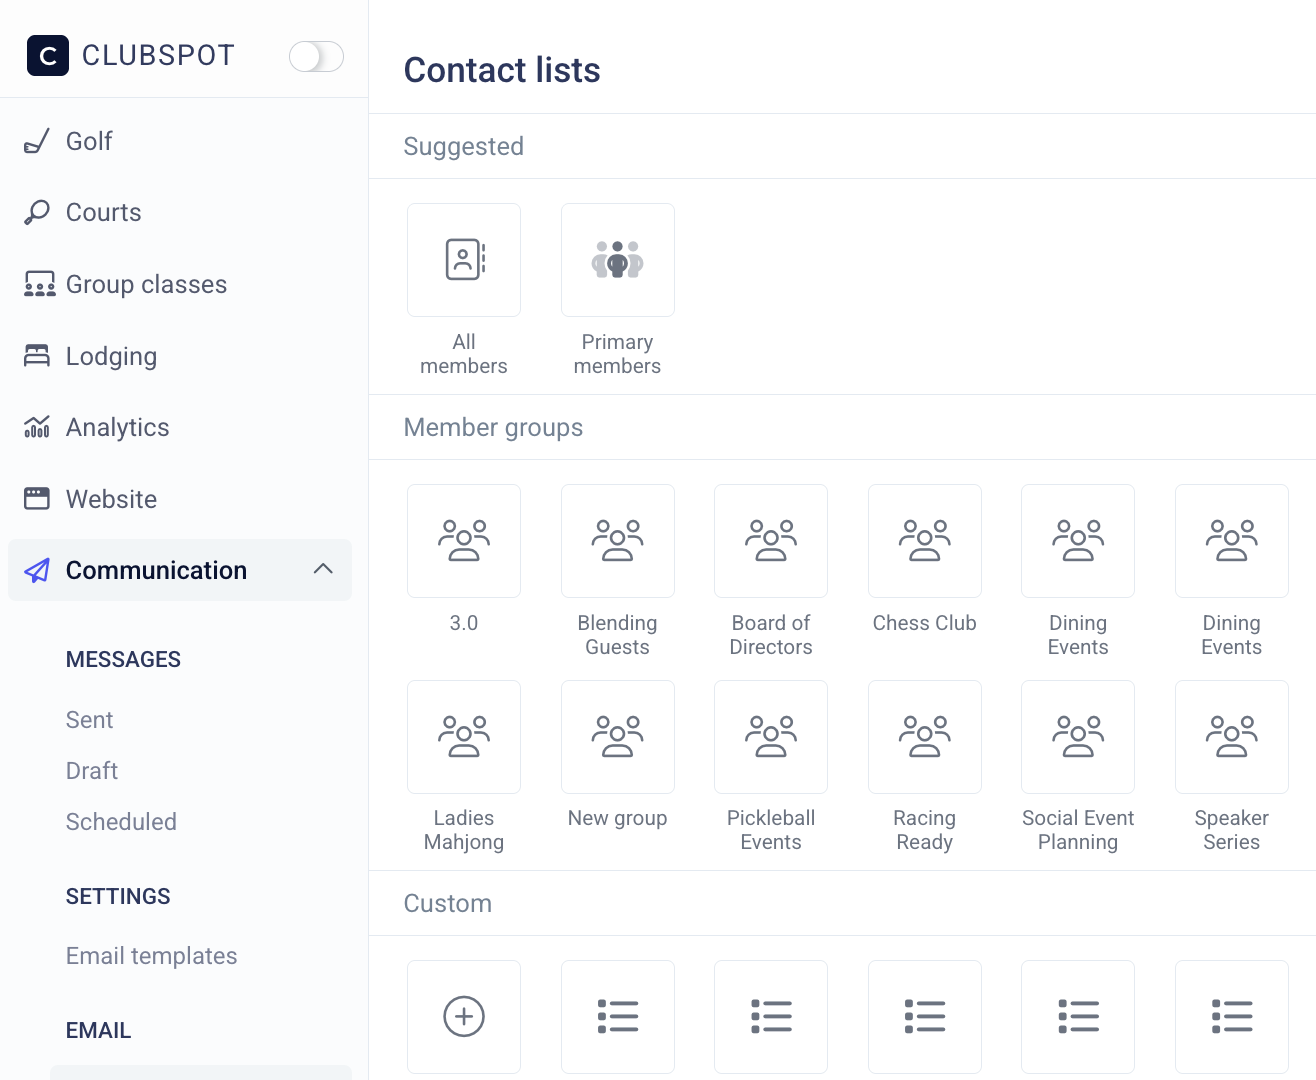
Task: Go to Sent messages
Action: (89, 720)
